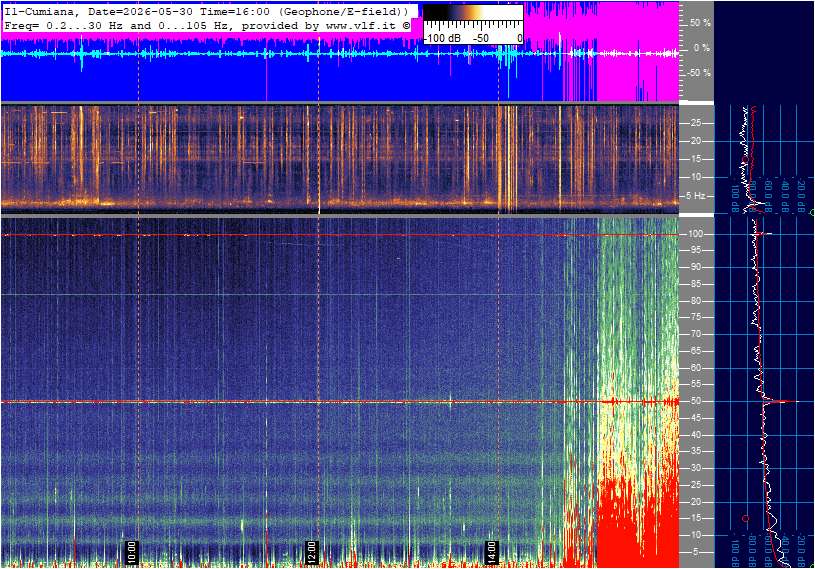Click the 12:00 time marker label

coord(311,552)
